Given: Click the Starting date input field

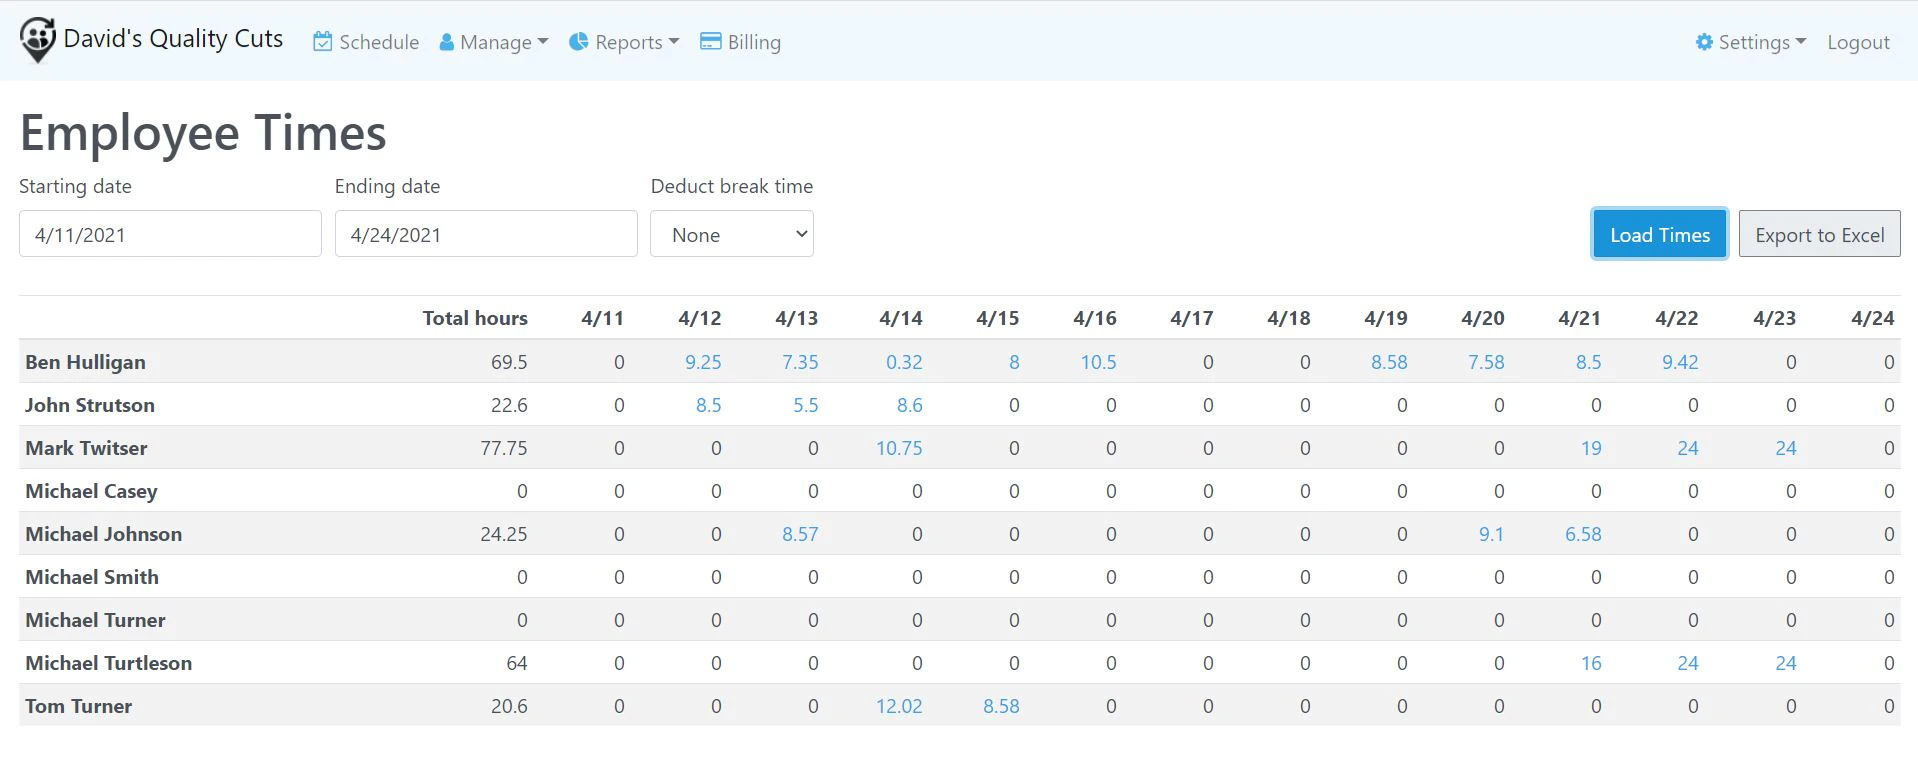Looking at the screenshot, I should click(170, 234).
